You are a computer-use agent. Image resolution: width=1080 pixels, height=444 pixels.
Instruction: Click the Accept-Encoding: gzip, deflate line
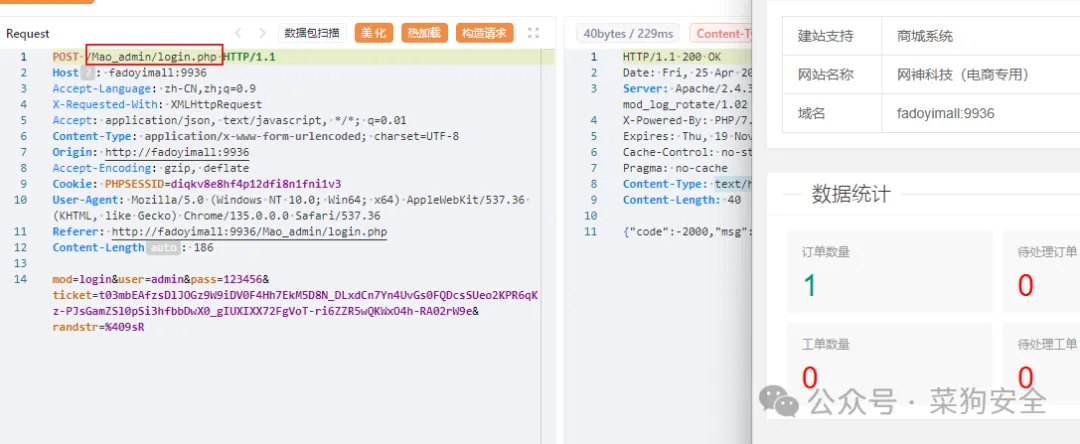pyautogui.click(x=151, y=168)
